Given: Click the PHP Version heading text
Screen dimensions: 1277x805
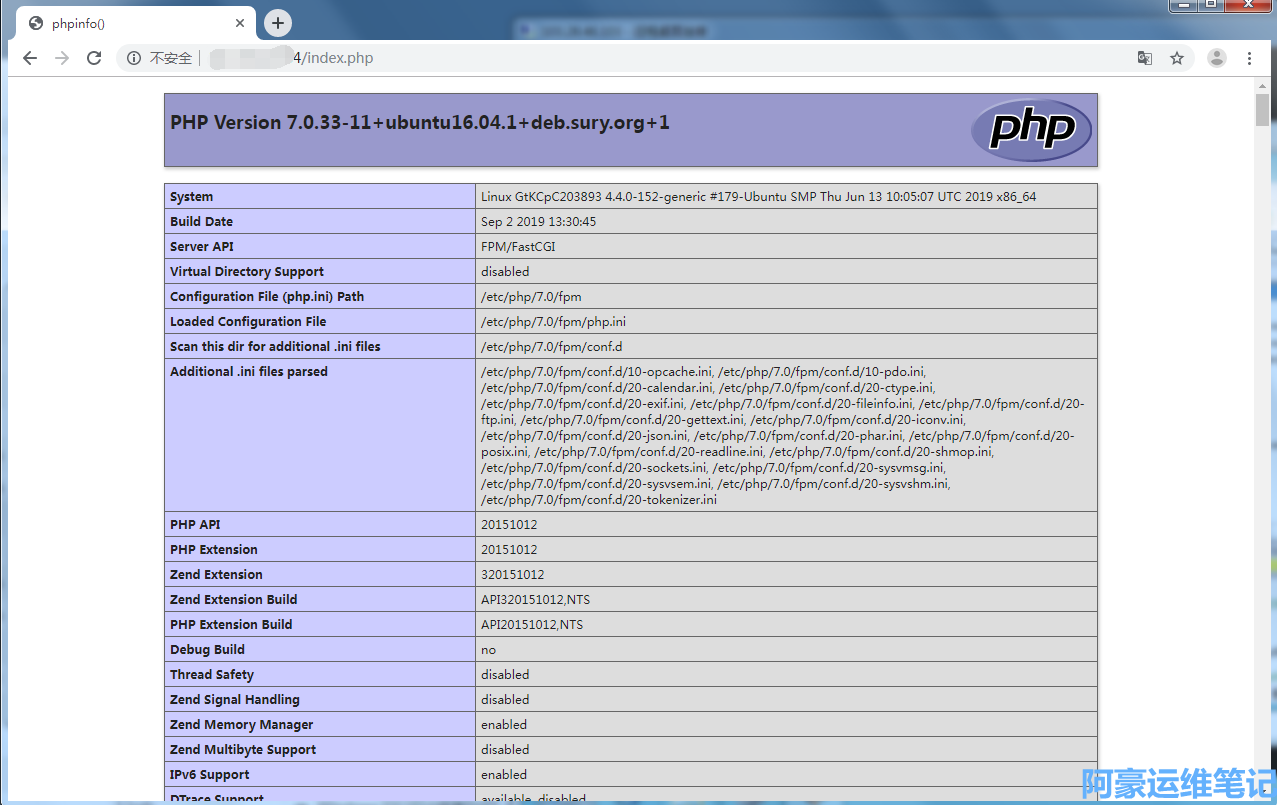Looking at the screenshot, I should [x=420, y=123].
